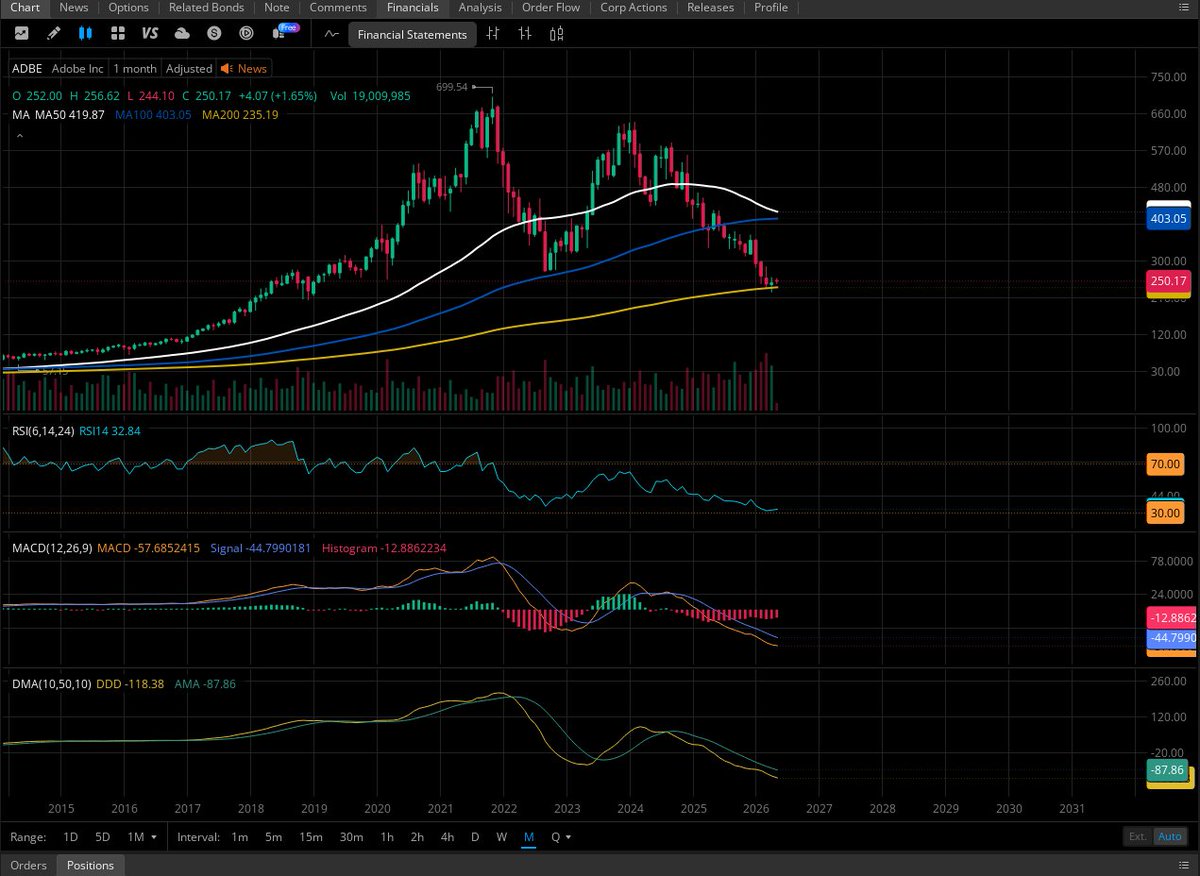Screen dimensions: 1200x876
Task: Open the Order Flow tab
Action: pos(551,7)
